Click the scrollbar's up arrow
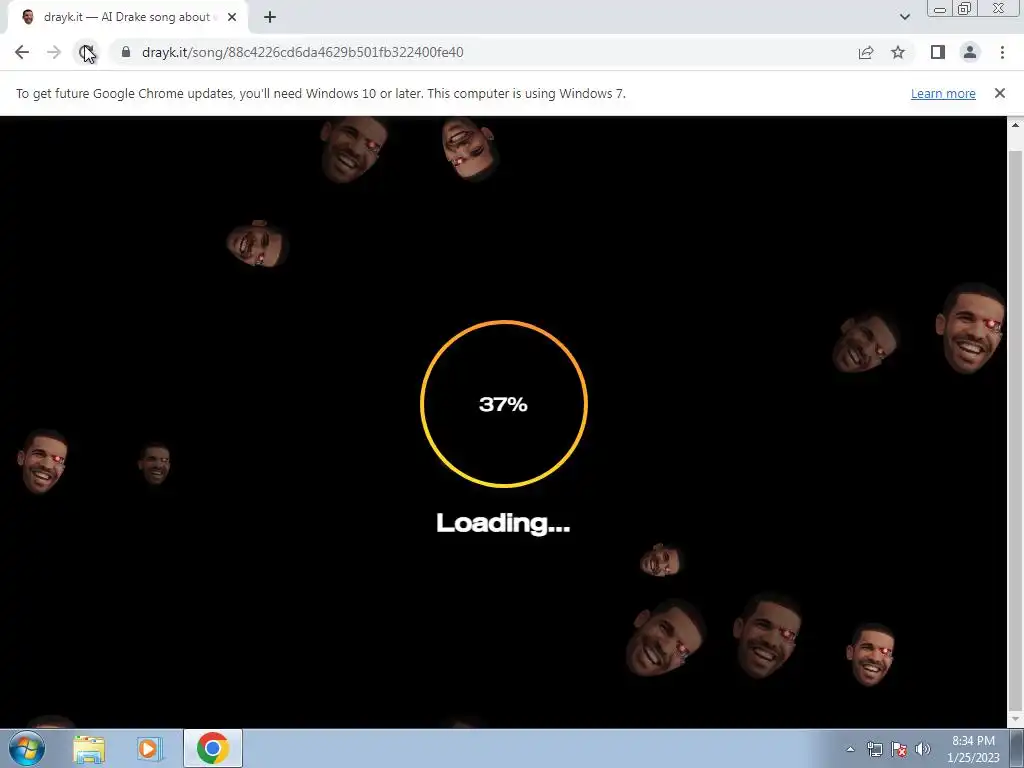 1015,125
